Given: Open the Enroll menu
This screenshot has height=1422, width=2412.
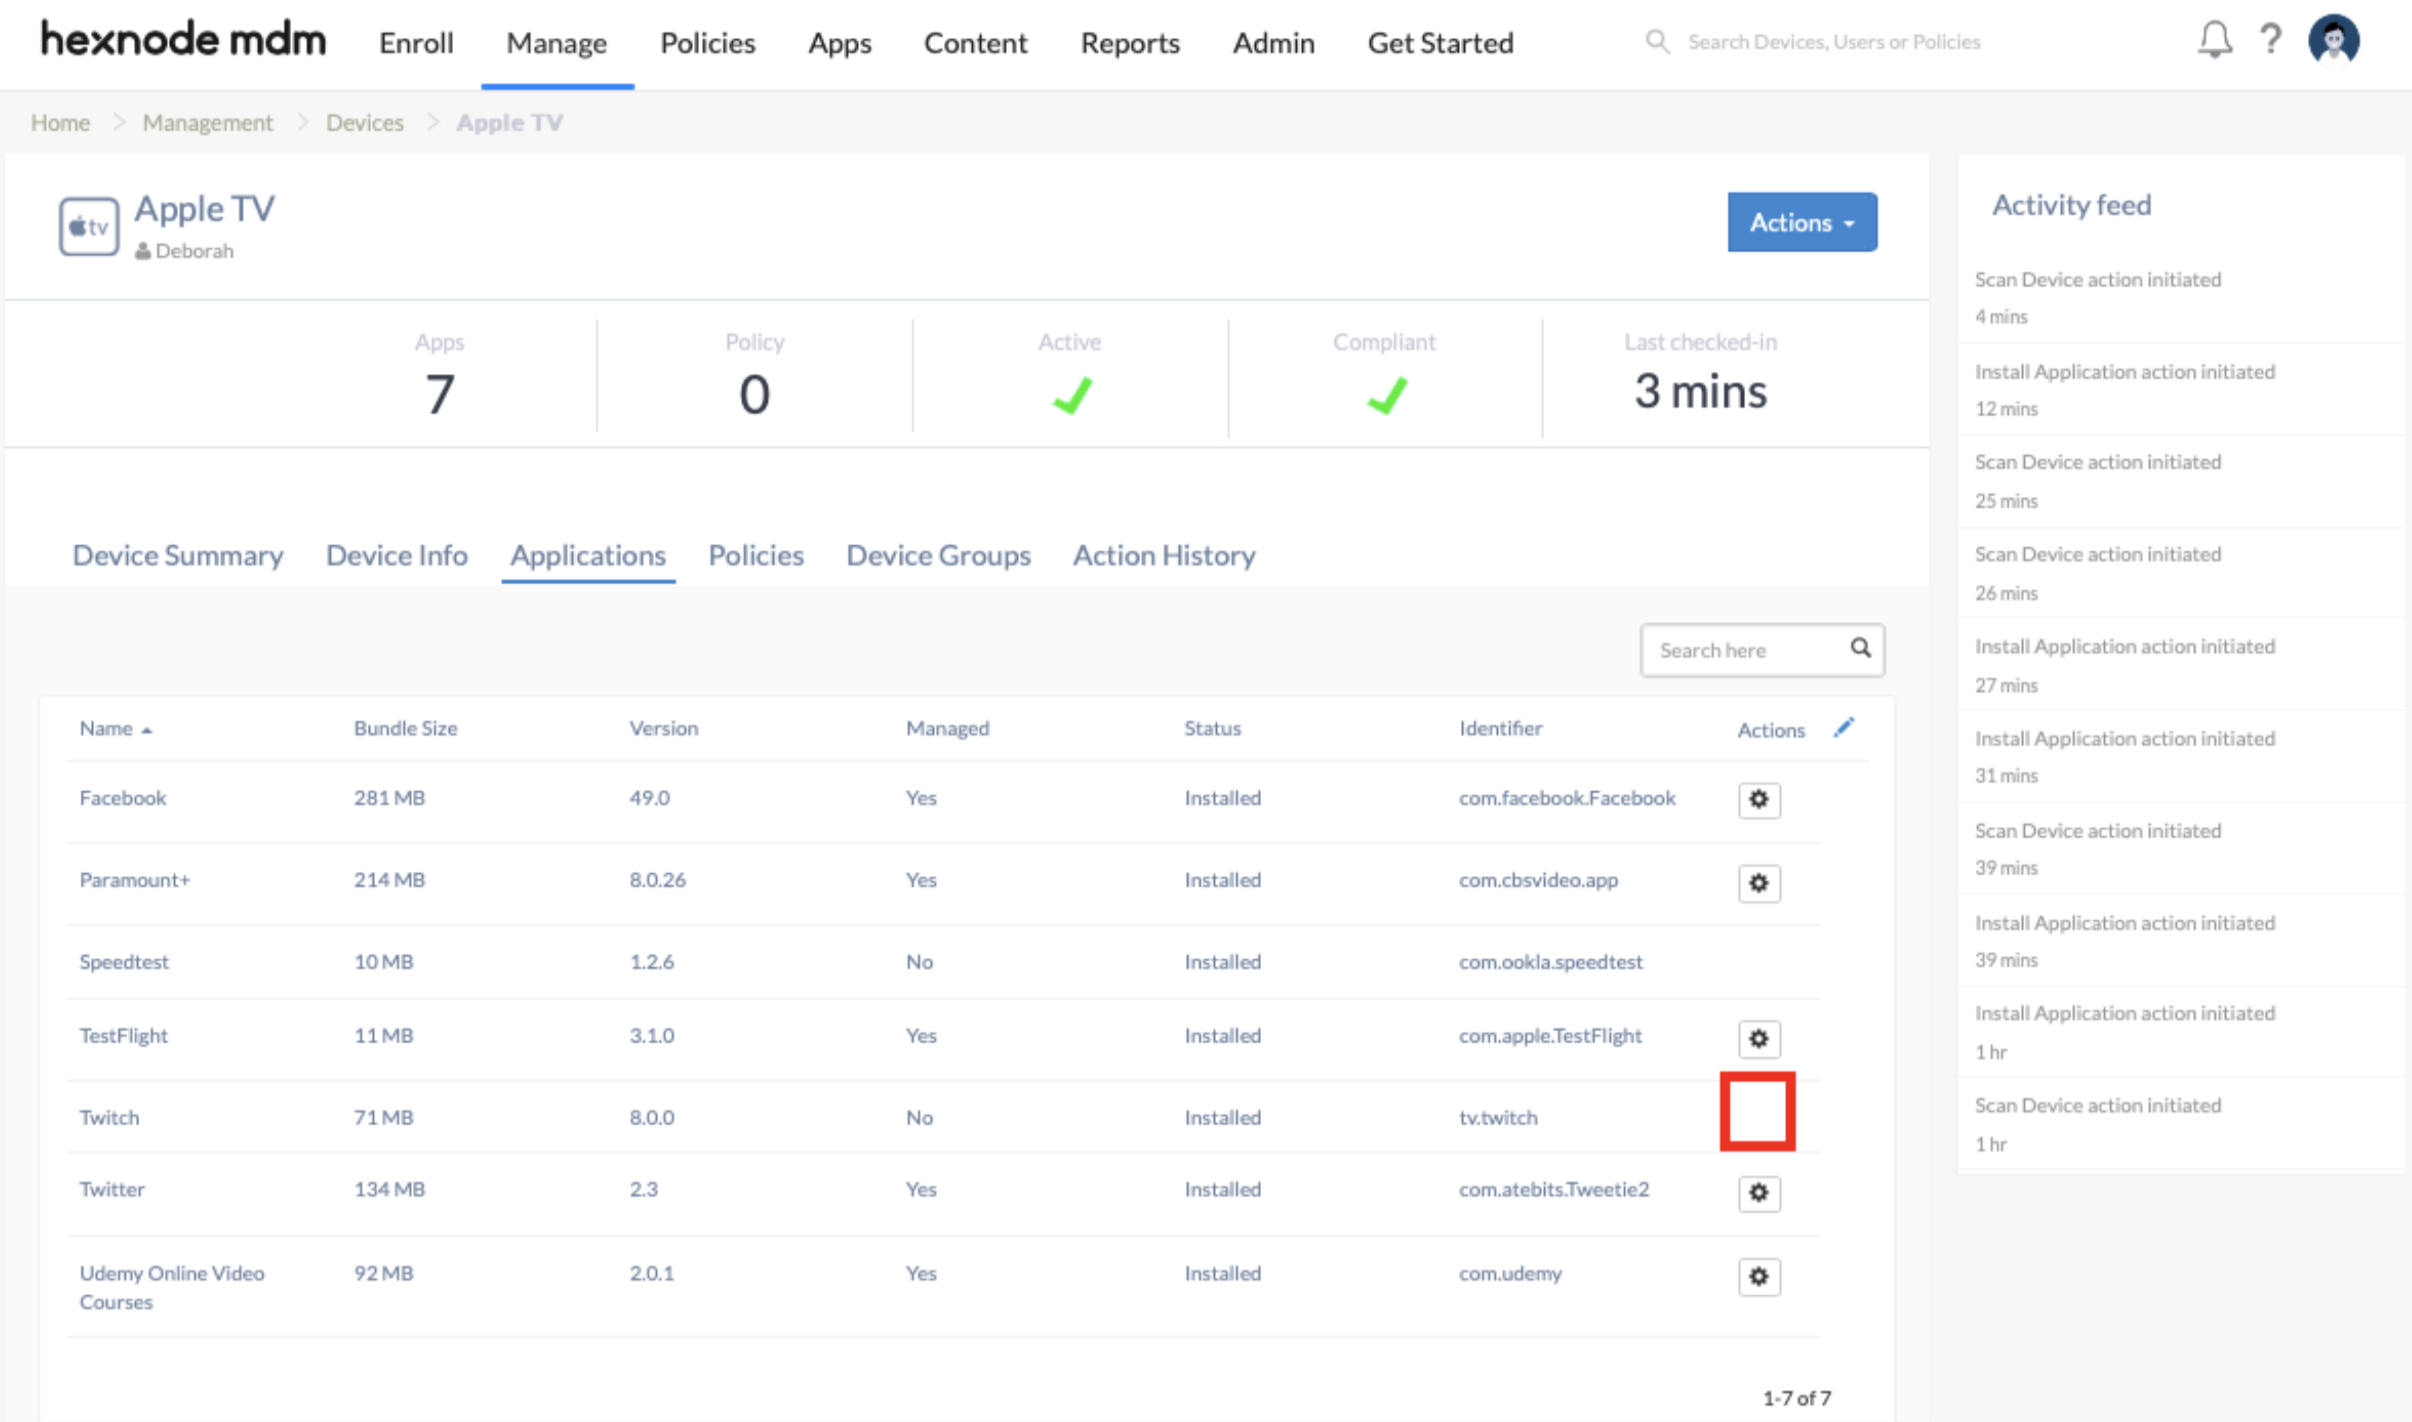Looking at the screenshot, I should pyautogui.click(x=416, y=43).
